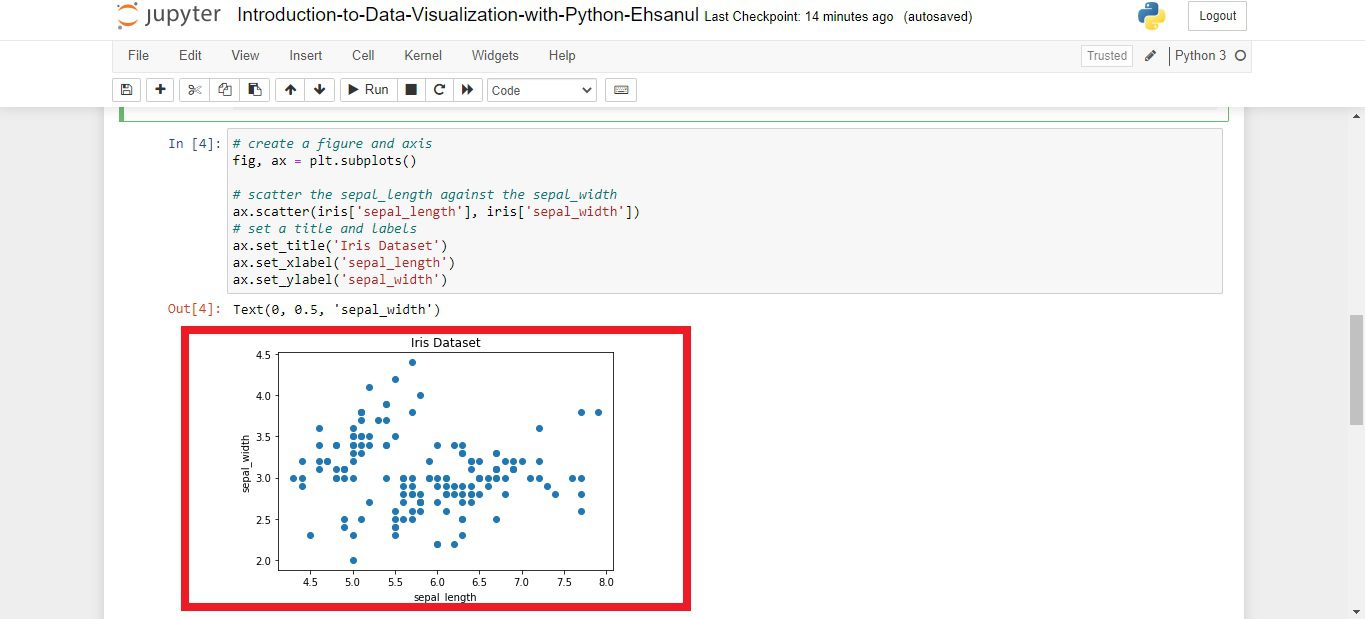The height and width of the screenshot is (619, 1365).
Task: Cut the selected cells
Action: coord(194,89)
